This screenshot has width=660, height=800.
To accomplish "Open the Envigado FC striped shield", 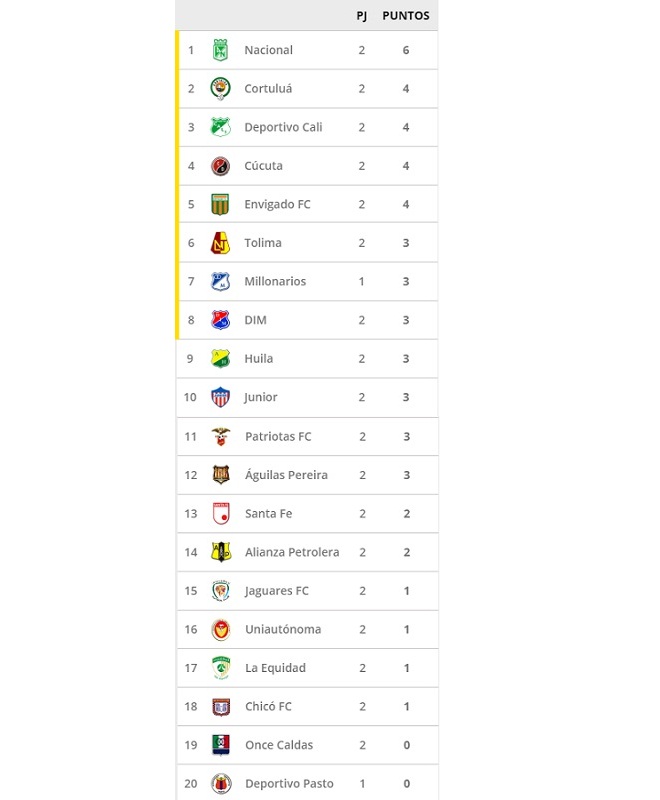I will click(x=220, y=204).
